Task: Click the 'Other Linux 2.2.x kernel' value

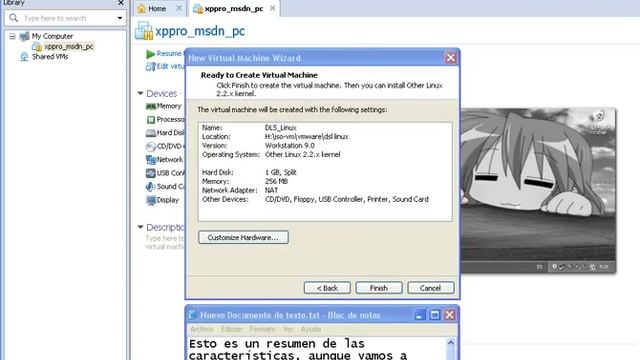Action: [x=302, y=155]
